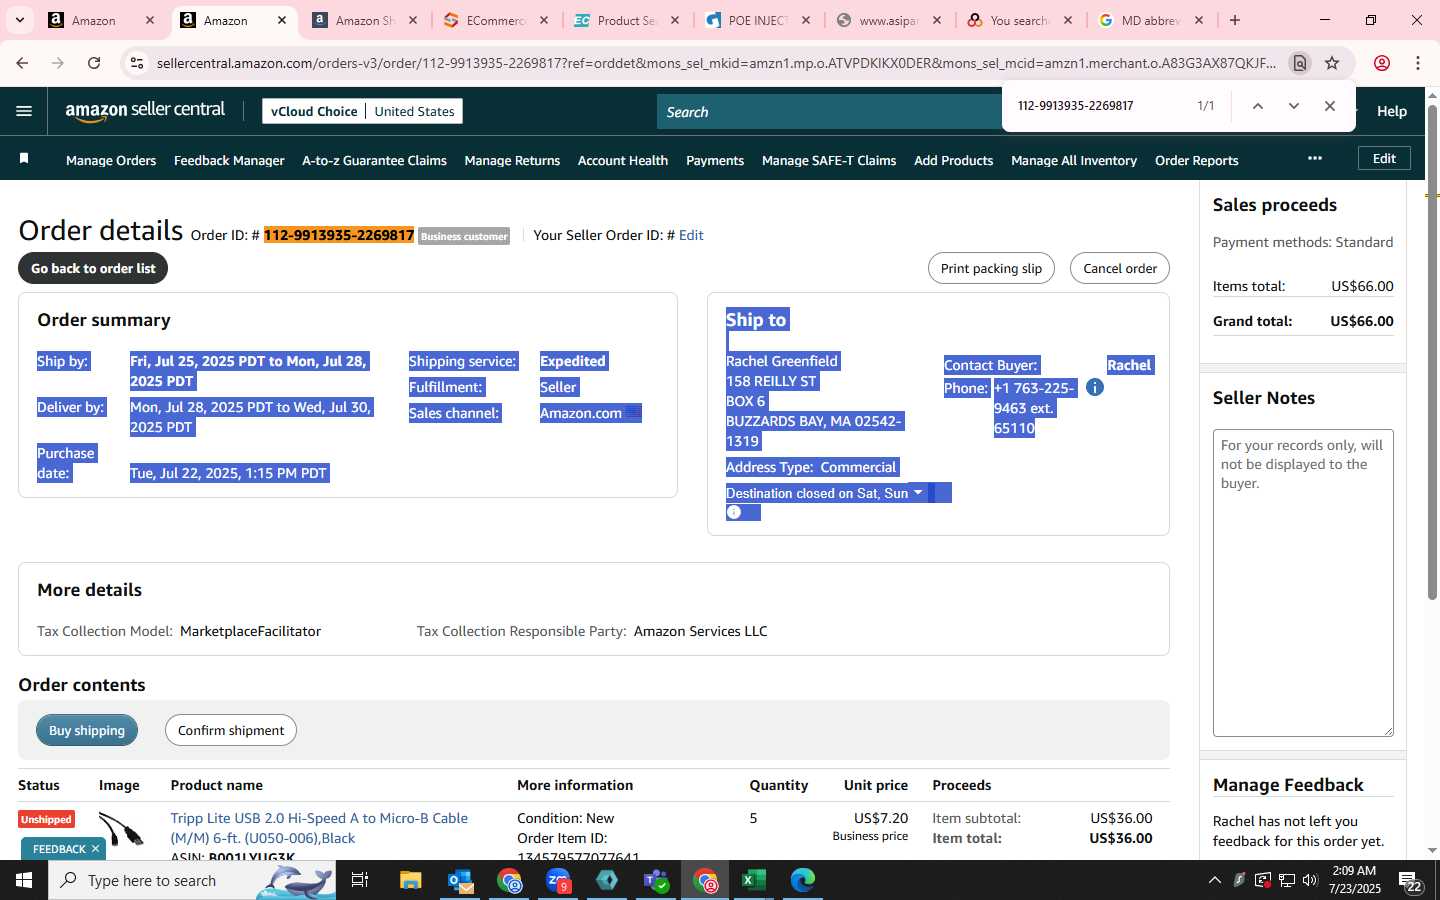Image resolution: width=1440 pixels, height=900 pixels.
Task: Click the info icon below Destination closed
Action: tap(734, 512)
